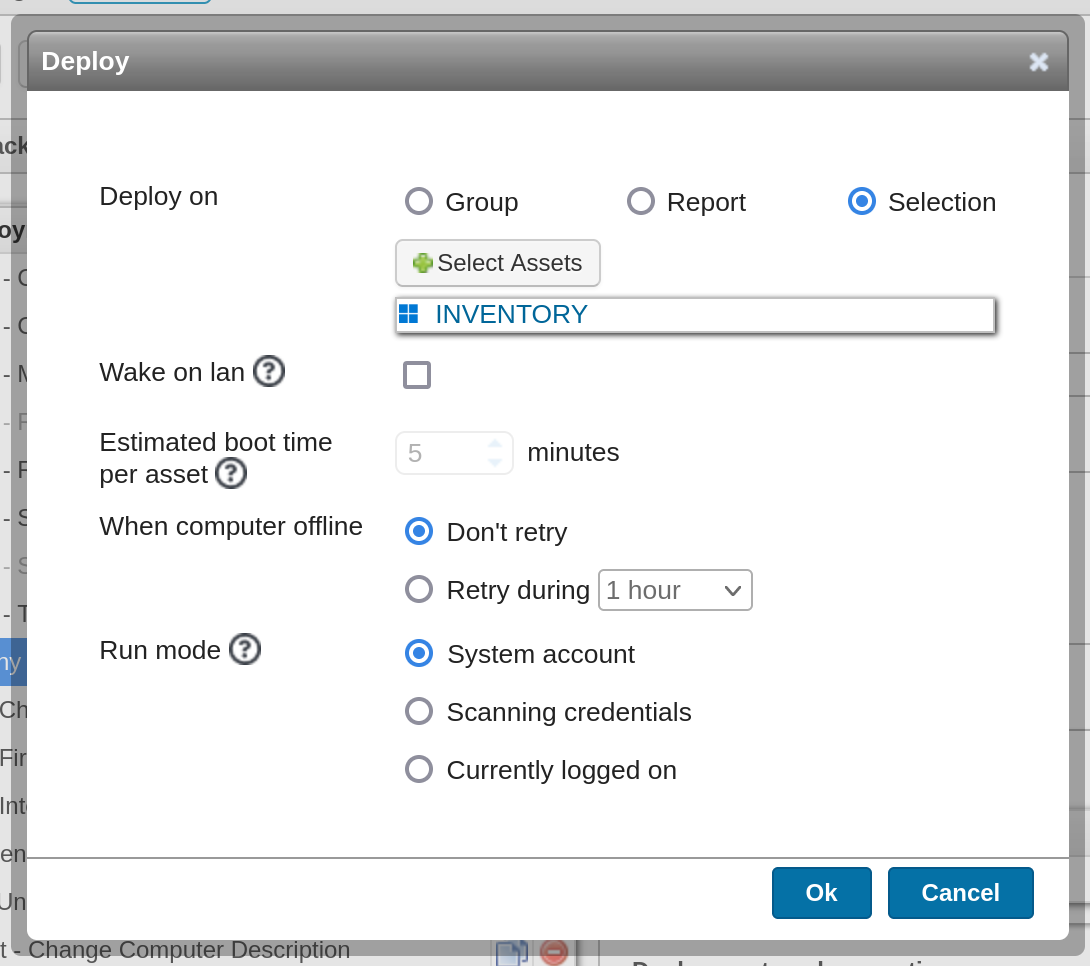Confirm the deployment with Ok

(x=821, y=893)
